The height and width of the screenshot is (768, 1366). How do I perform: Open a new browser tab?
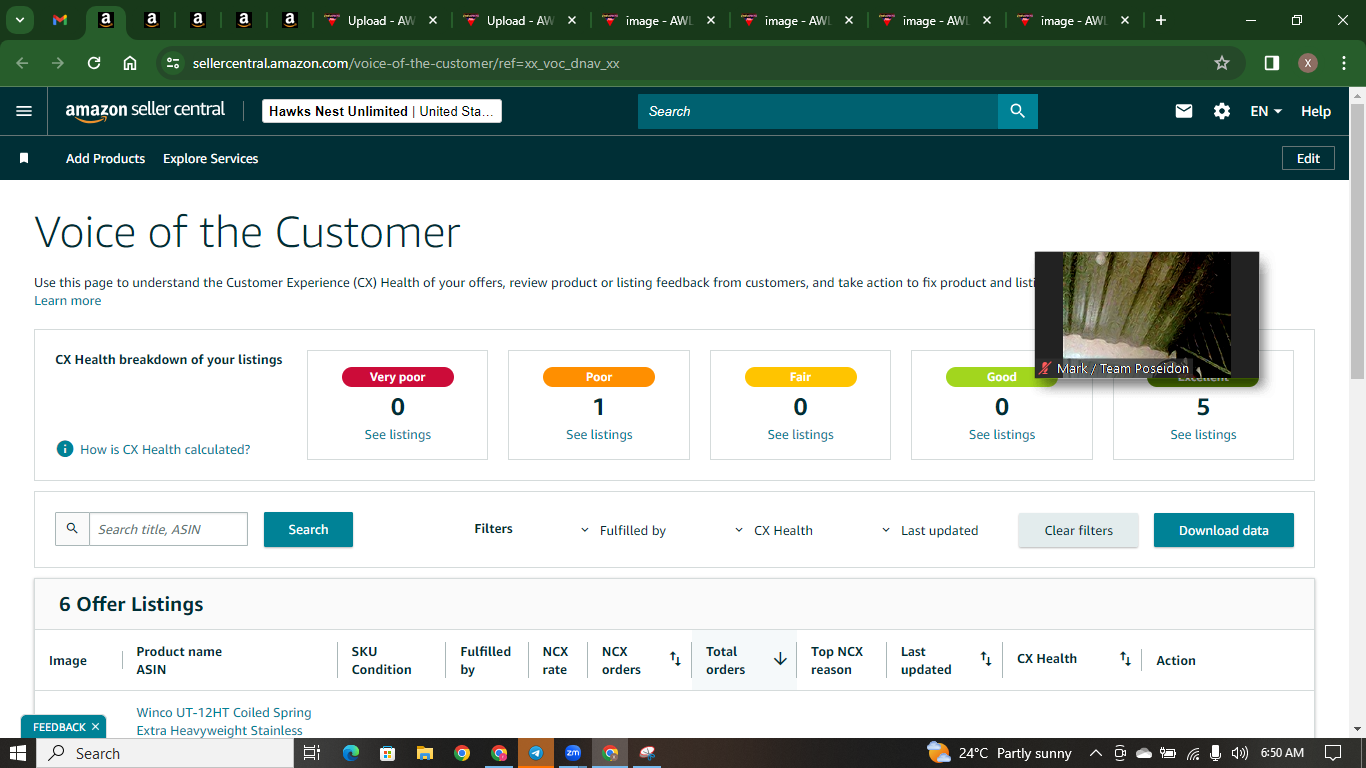pyautogui.click(x=1161, y=20)
